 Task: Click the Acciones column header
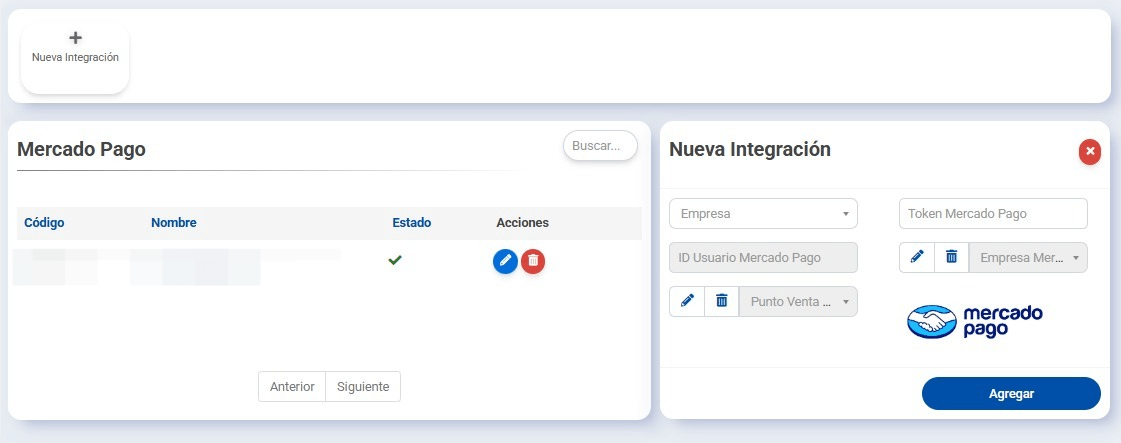pyautogui.click(x=523, y=223)
